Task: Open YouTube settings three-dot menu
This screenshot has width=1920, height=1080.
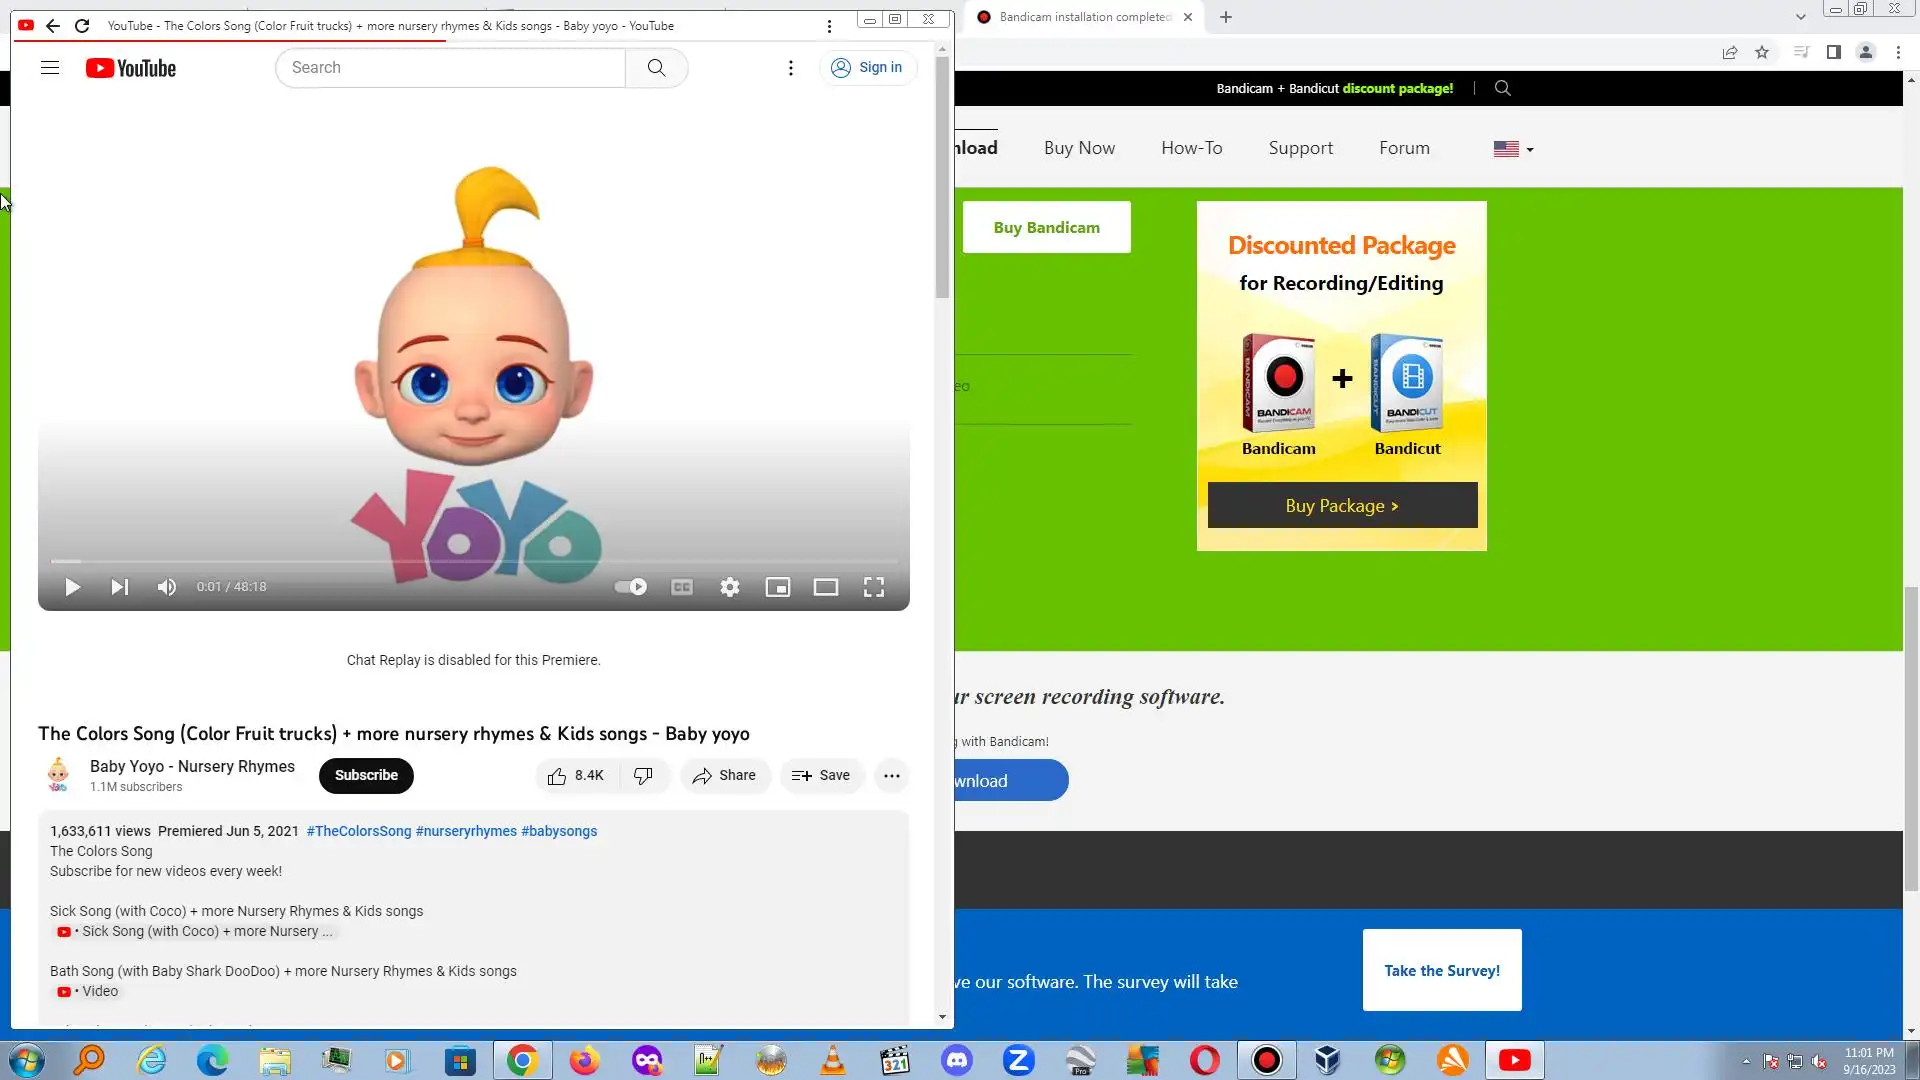Action: [791, 68]
